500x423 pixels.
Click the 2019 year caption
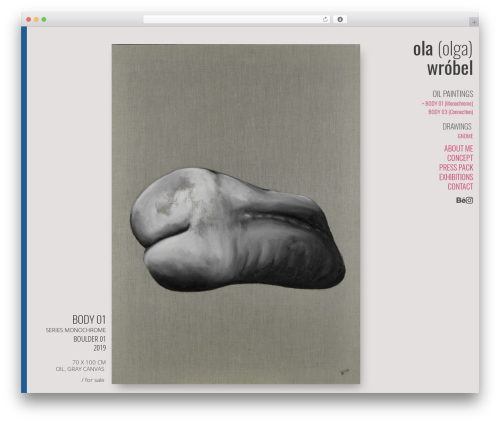pos(100,348)
